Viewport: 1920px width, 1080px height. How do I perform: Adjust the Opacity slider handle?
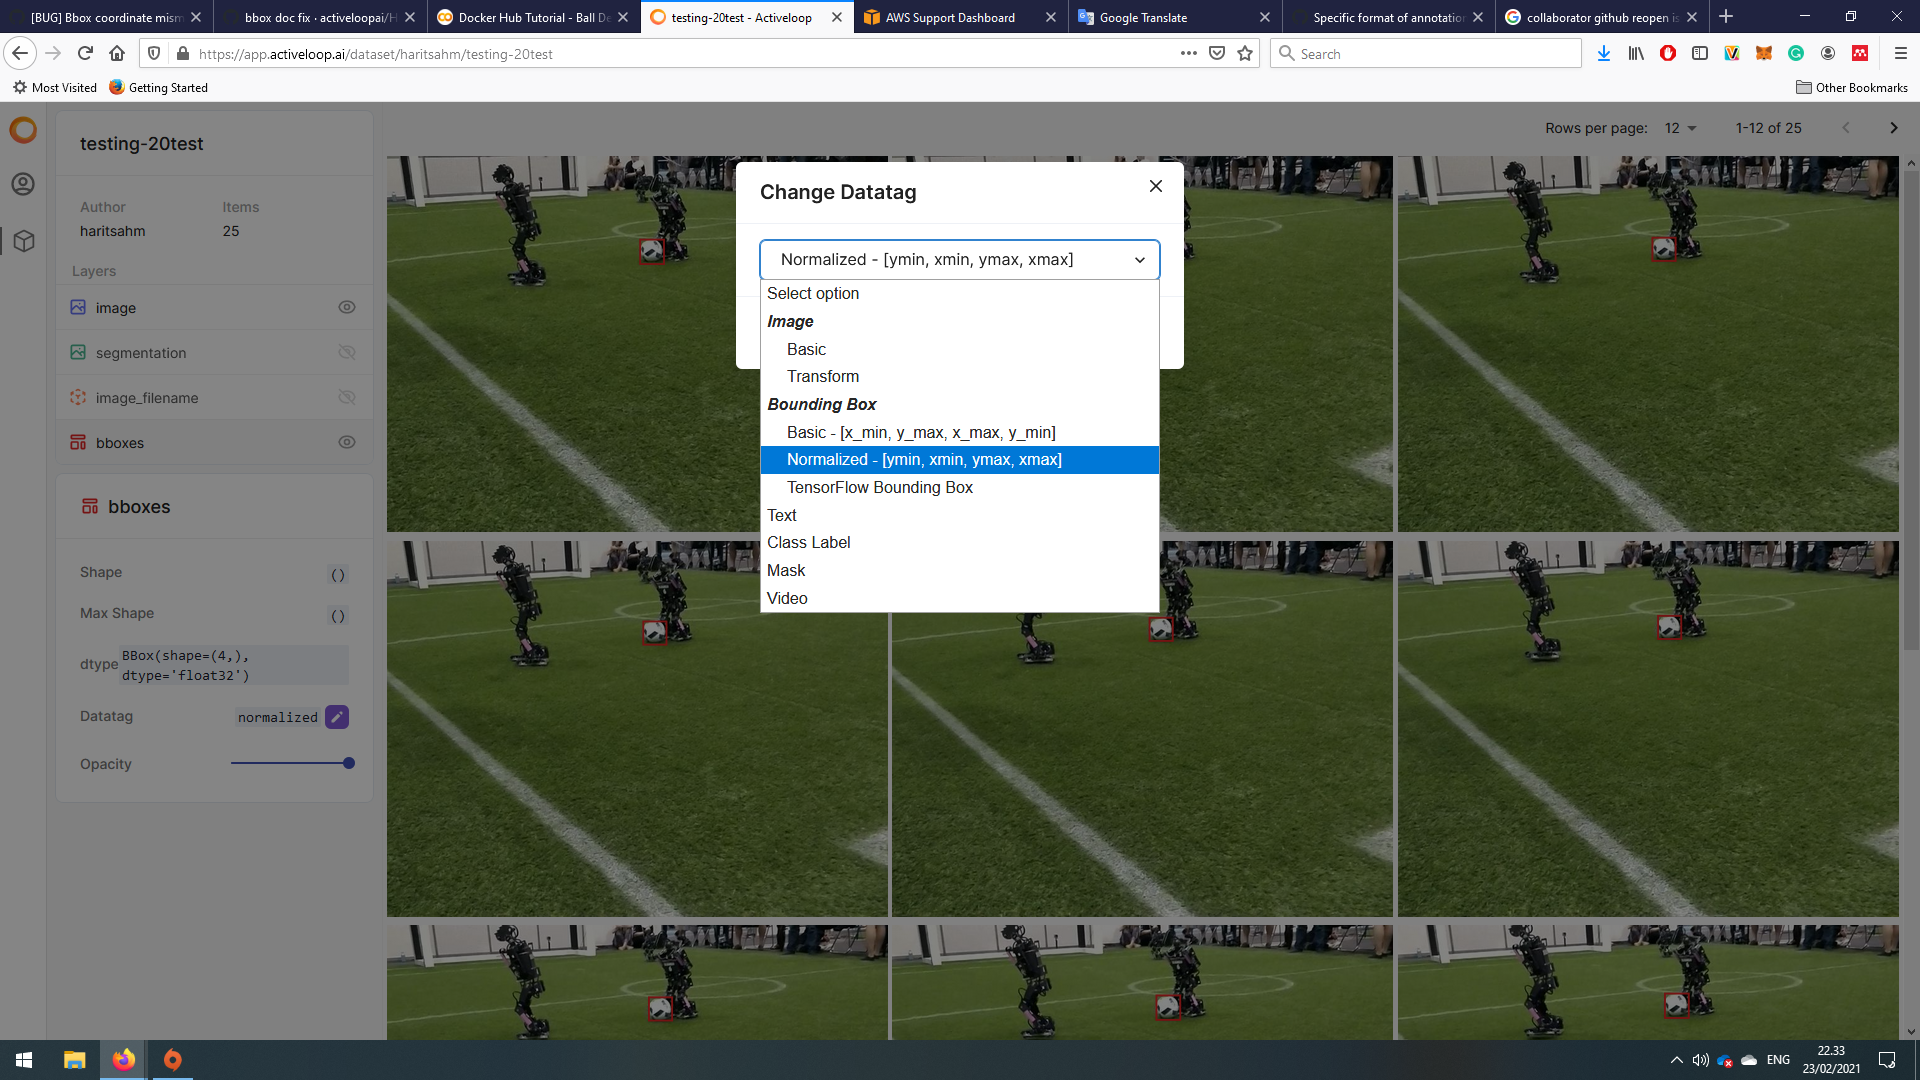[349, 763]
